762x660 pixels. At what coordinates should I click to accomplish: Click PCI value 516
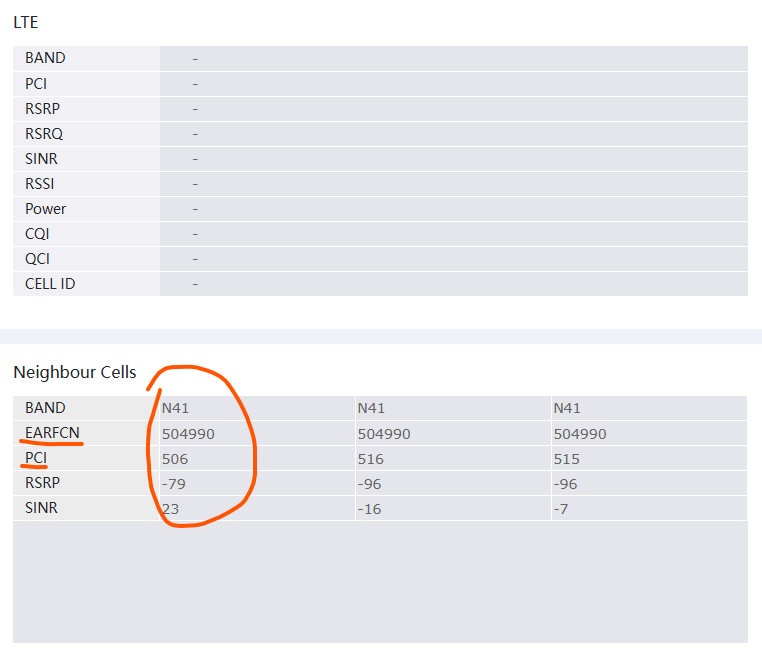tap(370, 459)
